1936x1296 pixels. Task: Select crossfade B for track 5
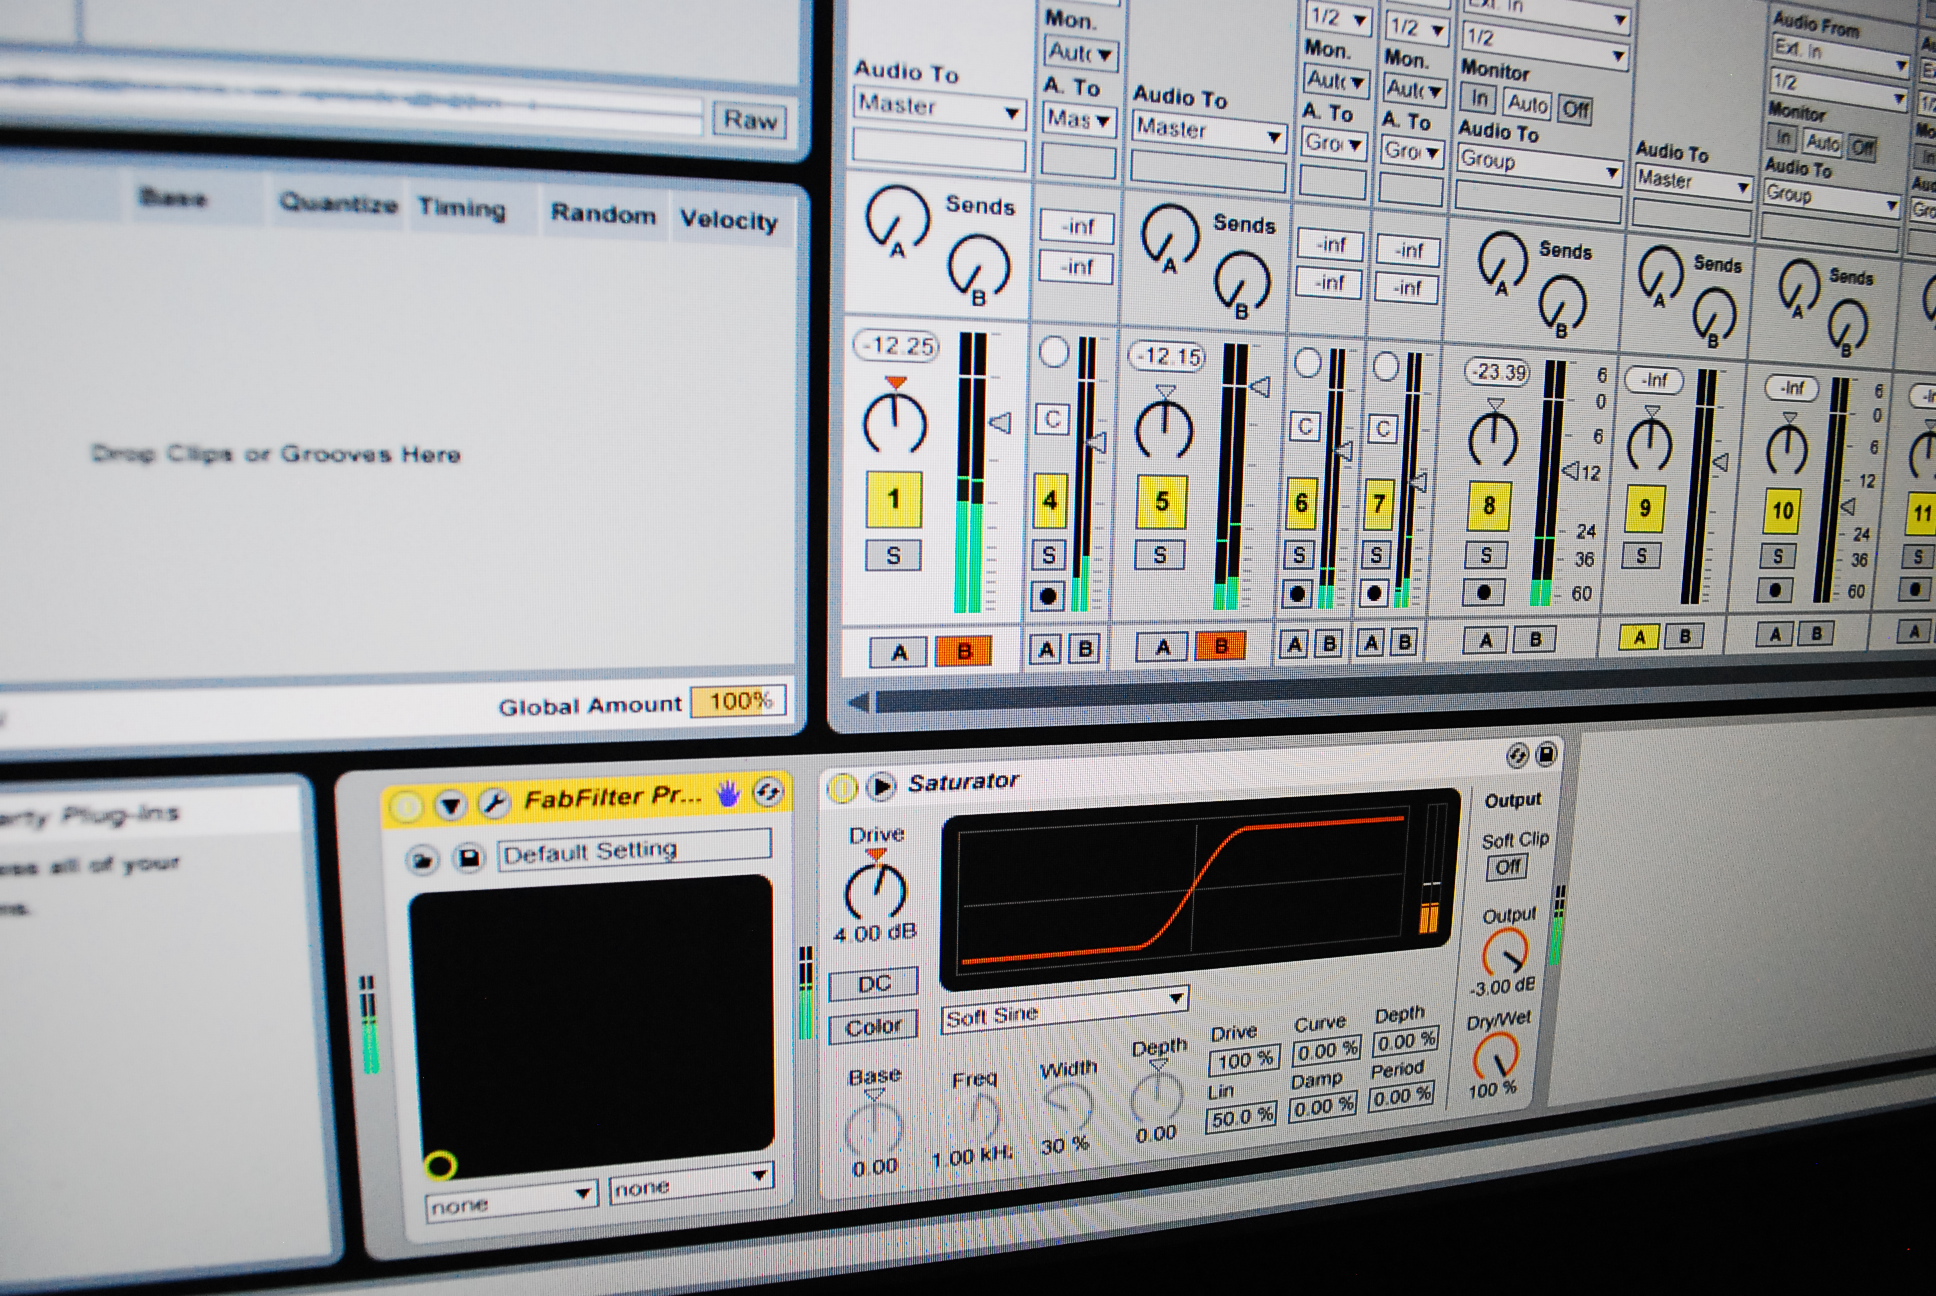(x=1220, y=646)
